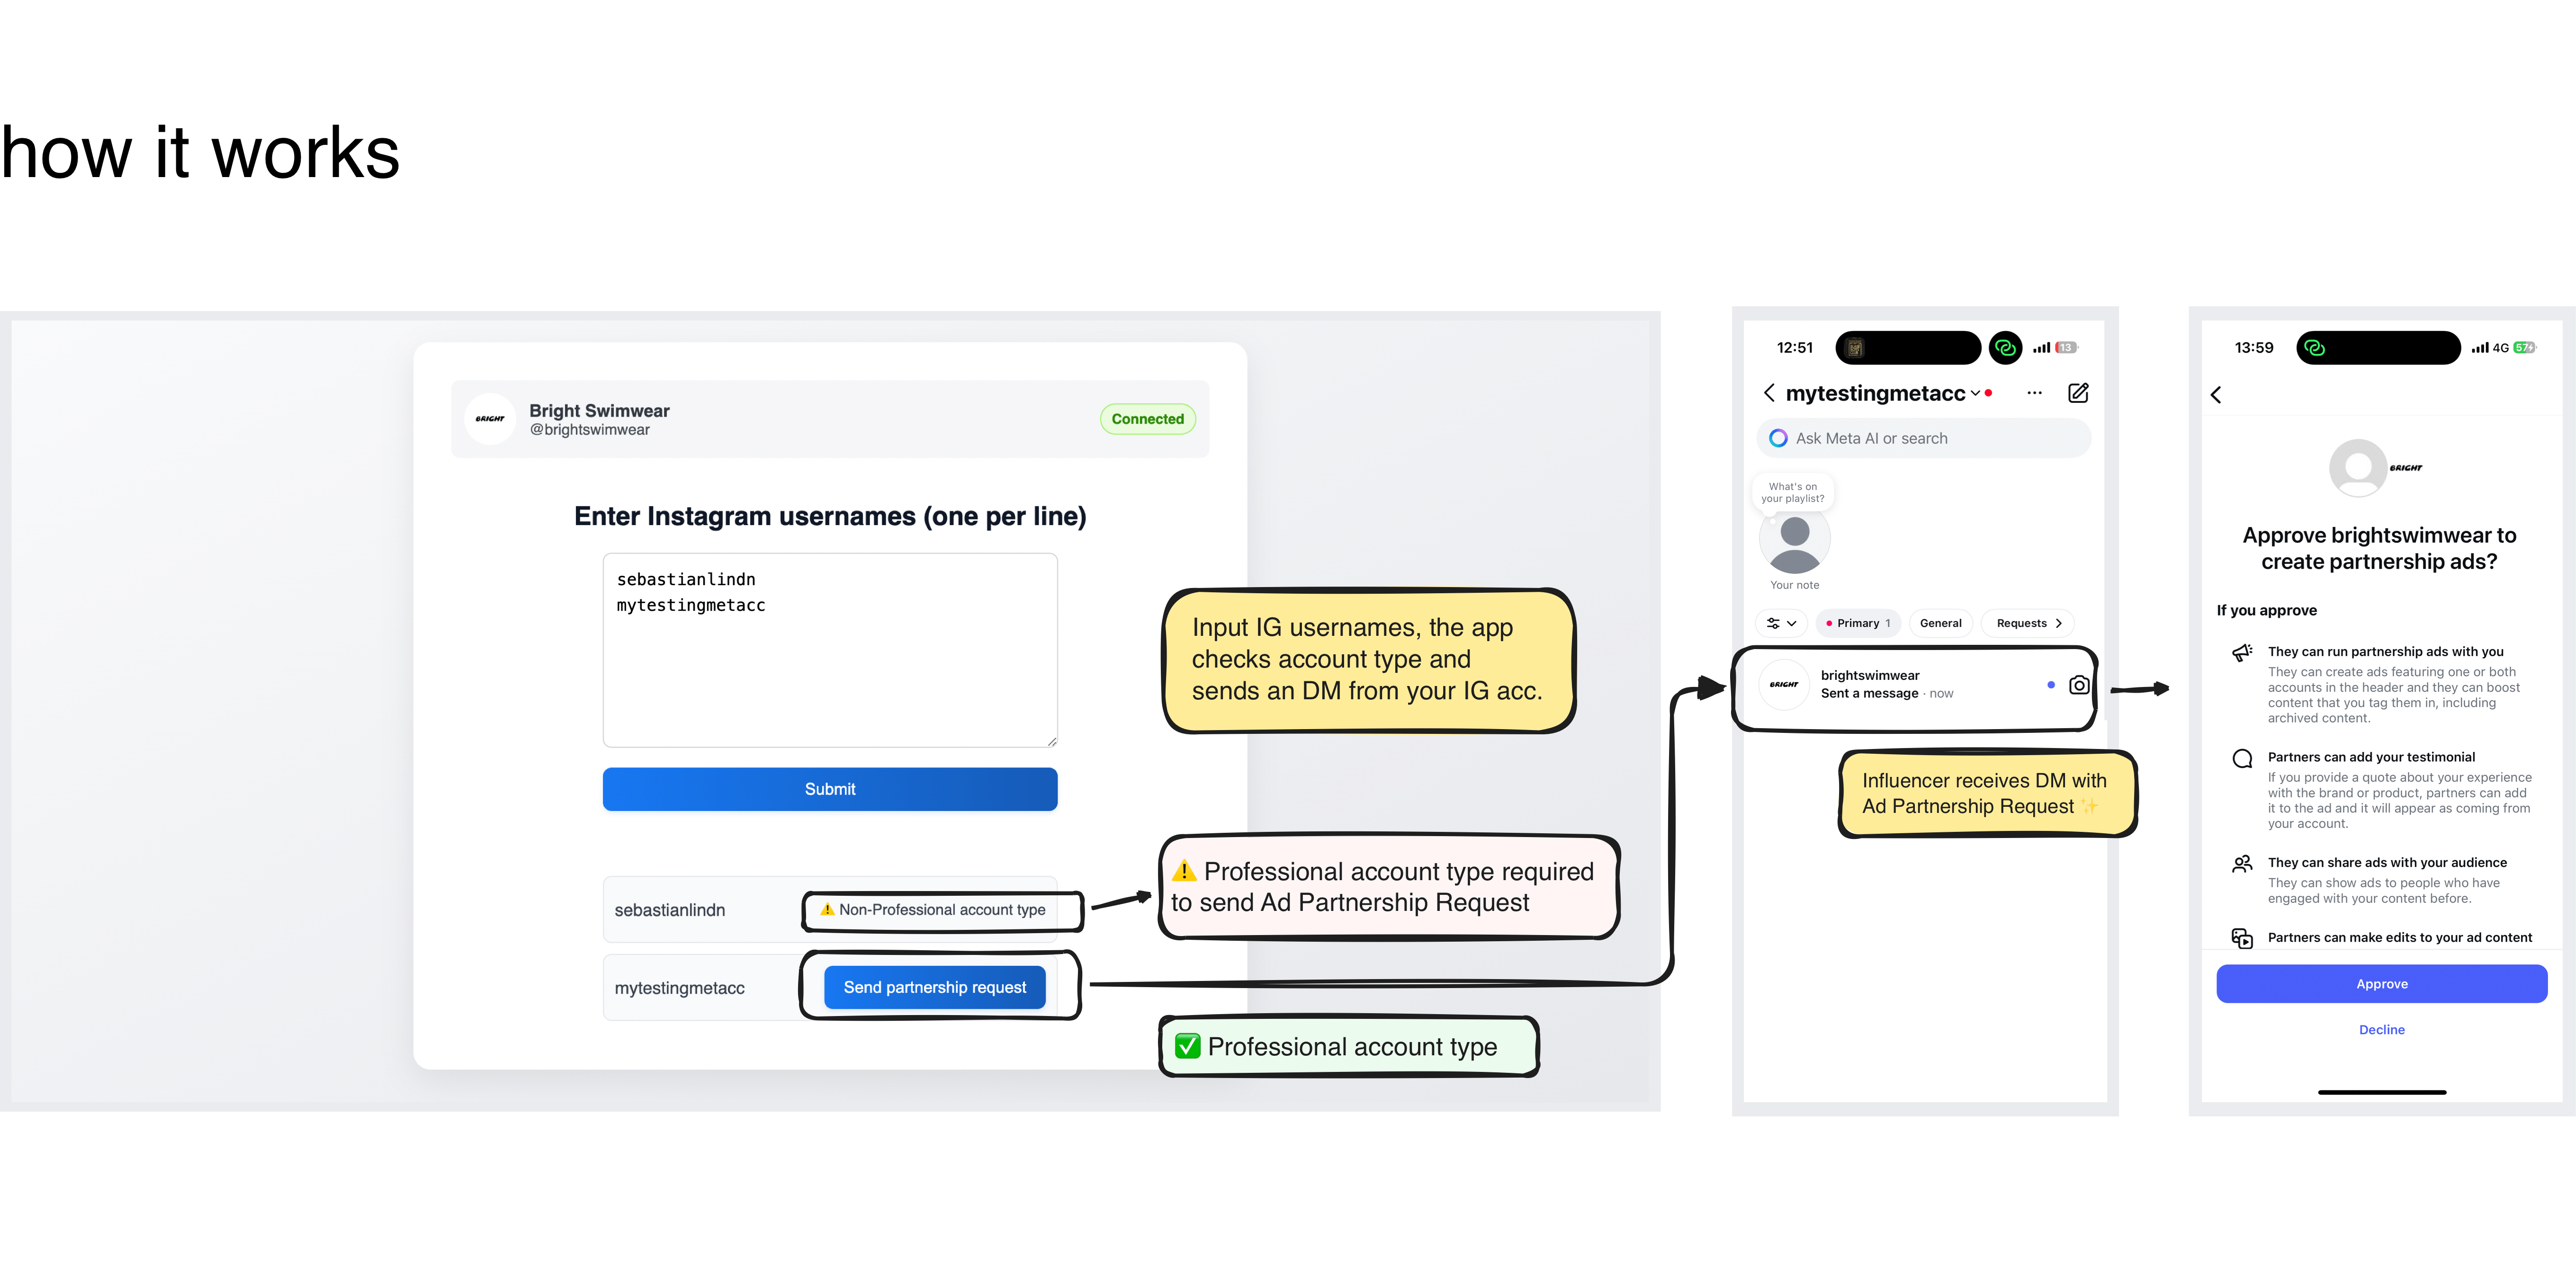Tap the app icon inside the 12:51 dynamic island
This screenshot has height=1266, width=2576.
pyautogui.click(x=1854, y=348)
